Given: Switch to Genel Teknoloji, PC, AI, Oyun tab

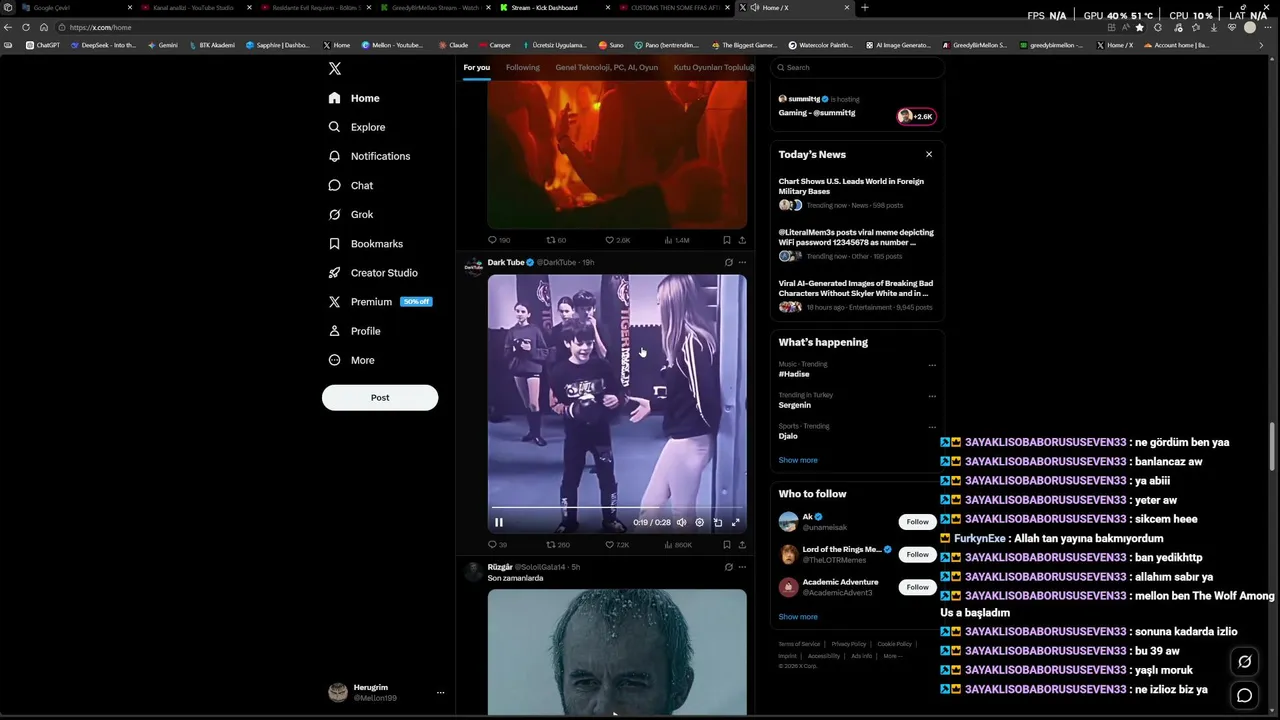Looking at the screenshot, I should (x=607, y=67).
